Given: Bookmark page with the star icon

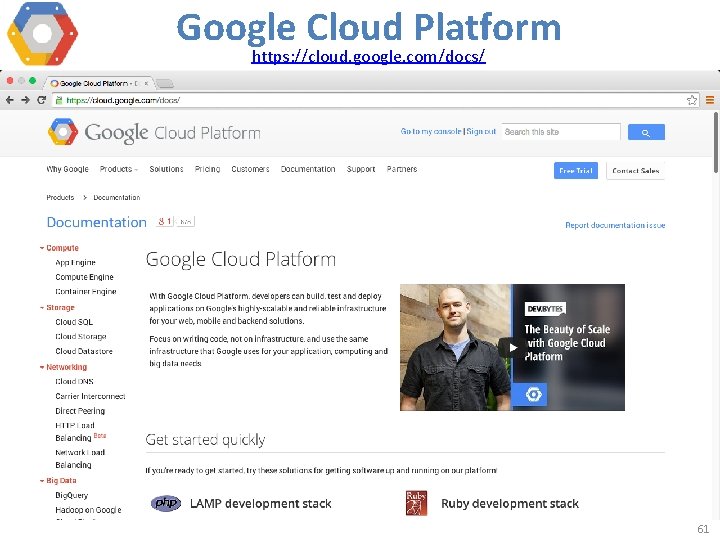Looking at the screenshot, I should [692, 100].
